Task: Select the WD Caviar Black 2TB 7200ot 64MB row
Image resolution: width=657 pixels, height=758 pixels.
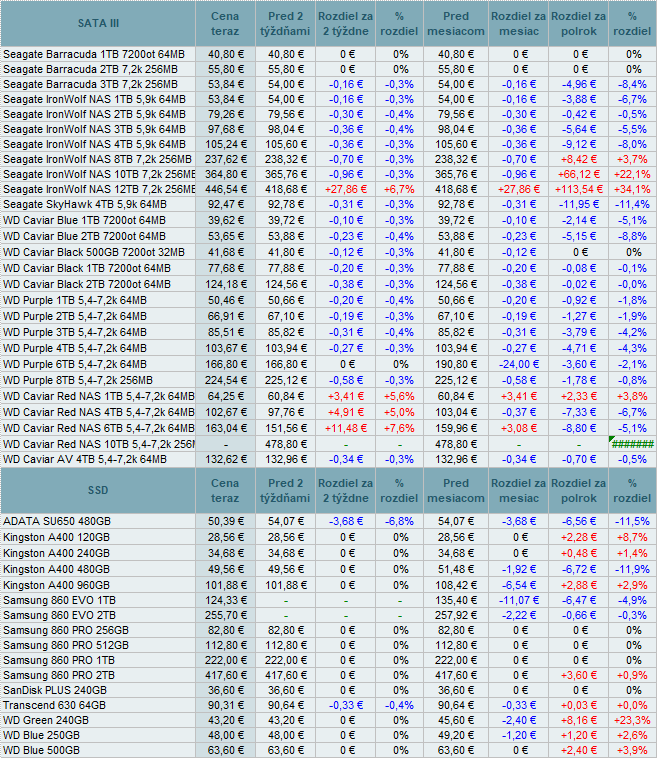Action: click(x=328, y=284)
